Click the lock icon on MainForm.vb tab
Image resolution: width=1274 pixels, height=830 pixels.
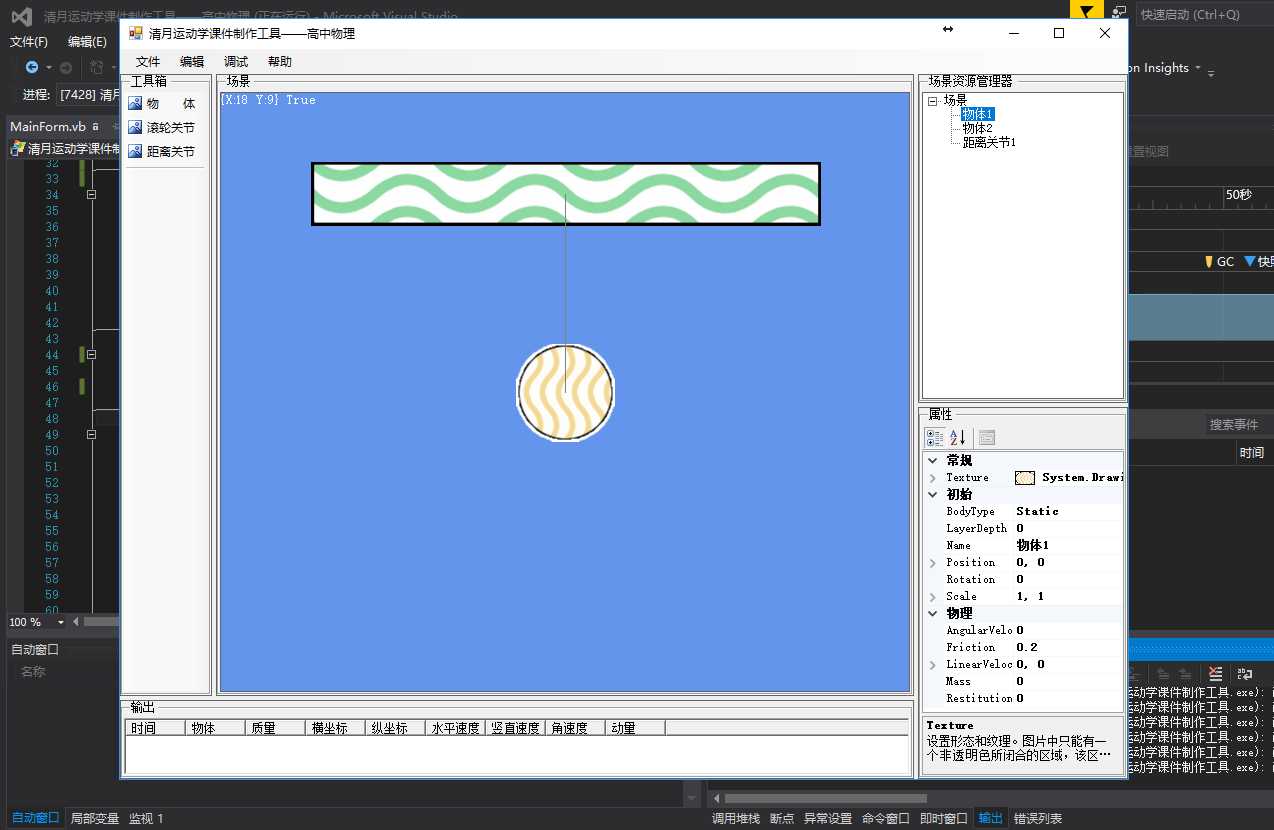[x=95, y=127]
